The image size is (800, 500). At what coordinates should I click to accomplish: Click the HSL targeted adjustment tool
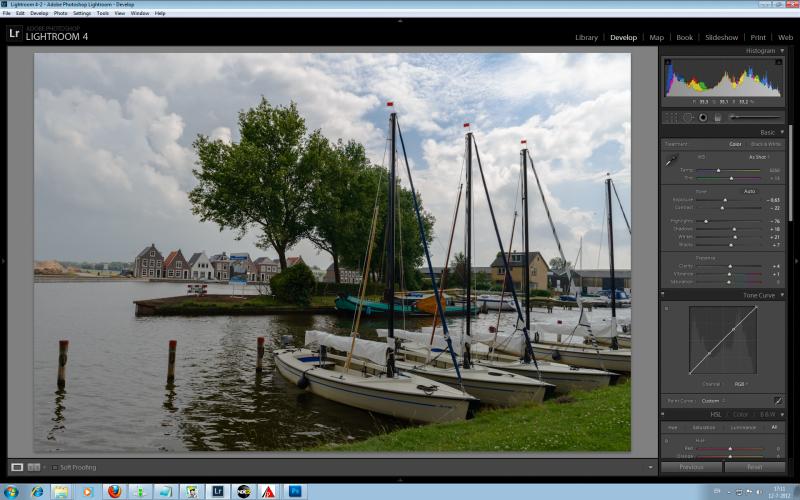[666, 441]
